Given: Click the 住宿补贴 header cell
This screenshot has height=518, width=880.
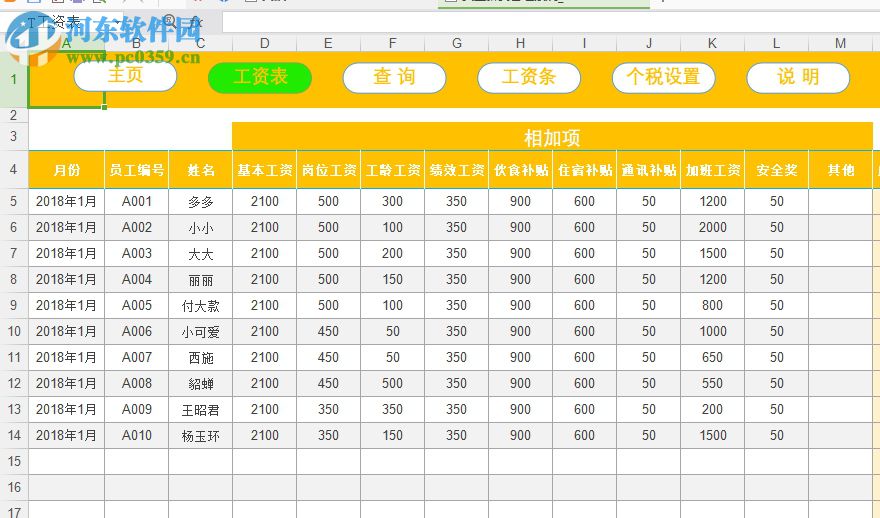Looking at the screenshot, I should pyautogui.click(x=584, y=170).
